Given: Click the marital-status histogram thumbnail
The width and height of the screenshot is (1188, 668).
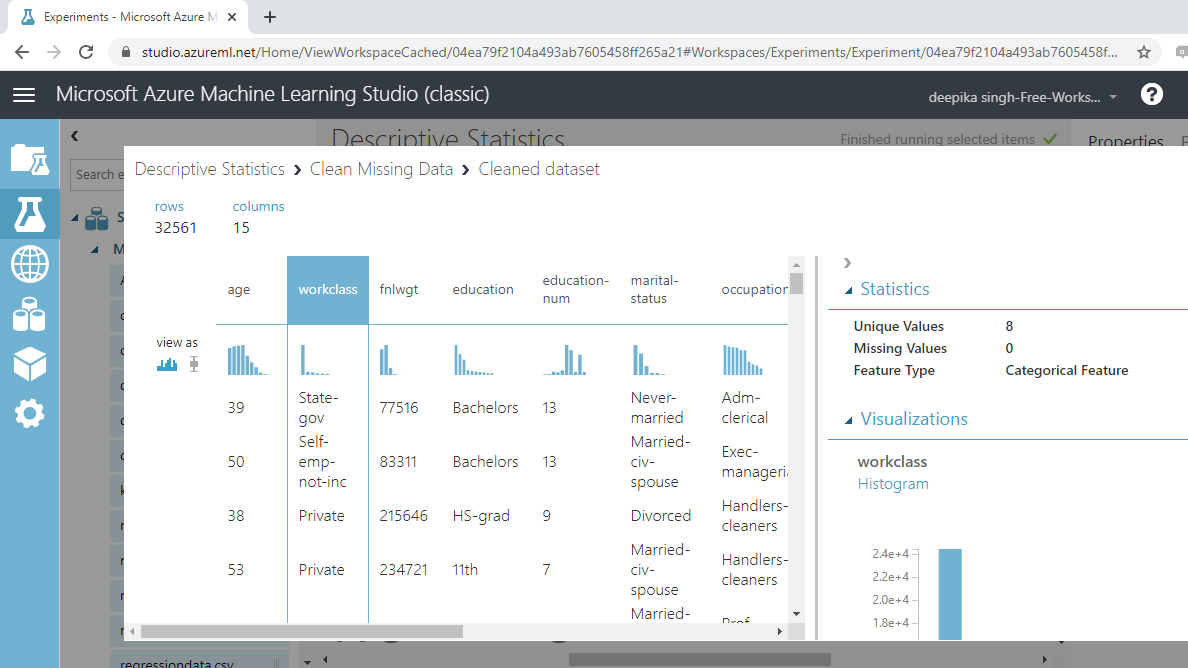Looking at the screenshot, I should click(649, 360).
